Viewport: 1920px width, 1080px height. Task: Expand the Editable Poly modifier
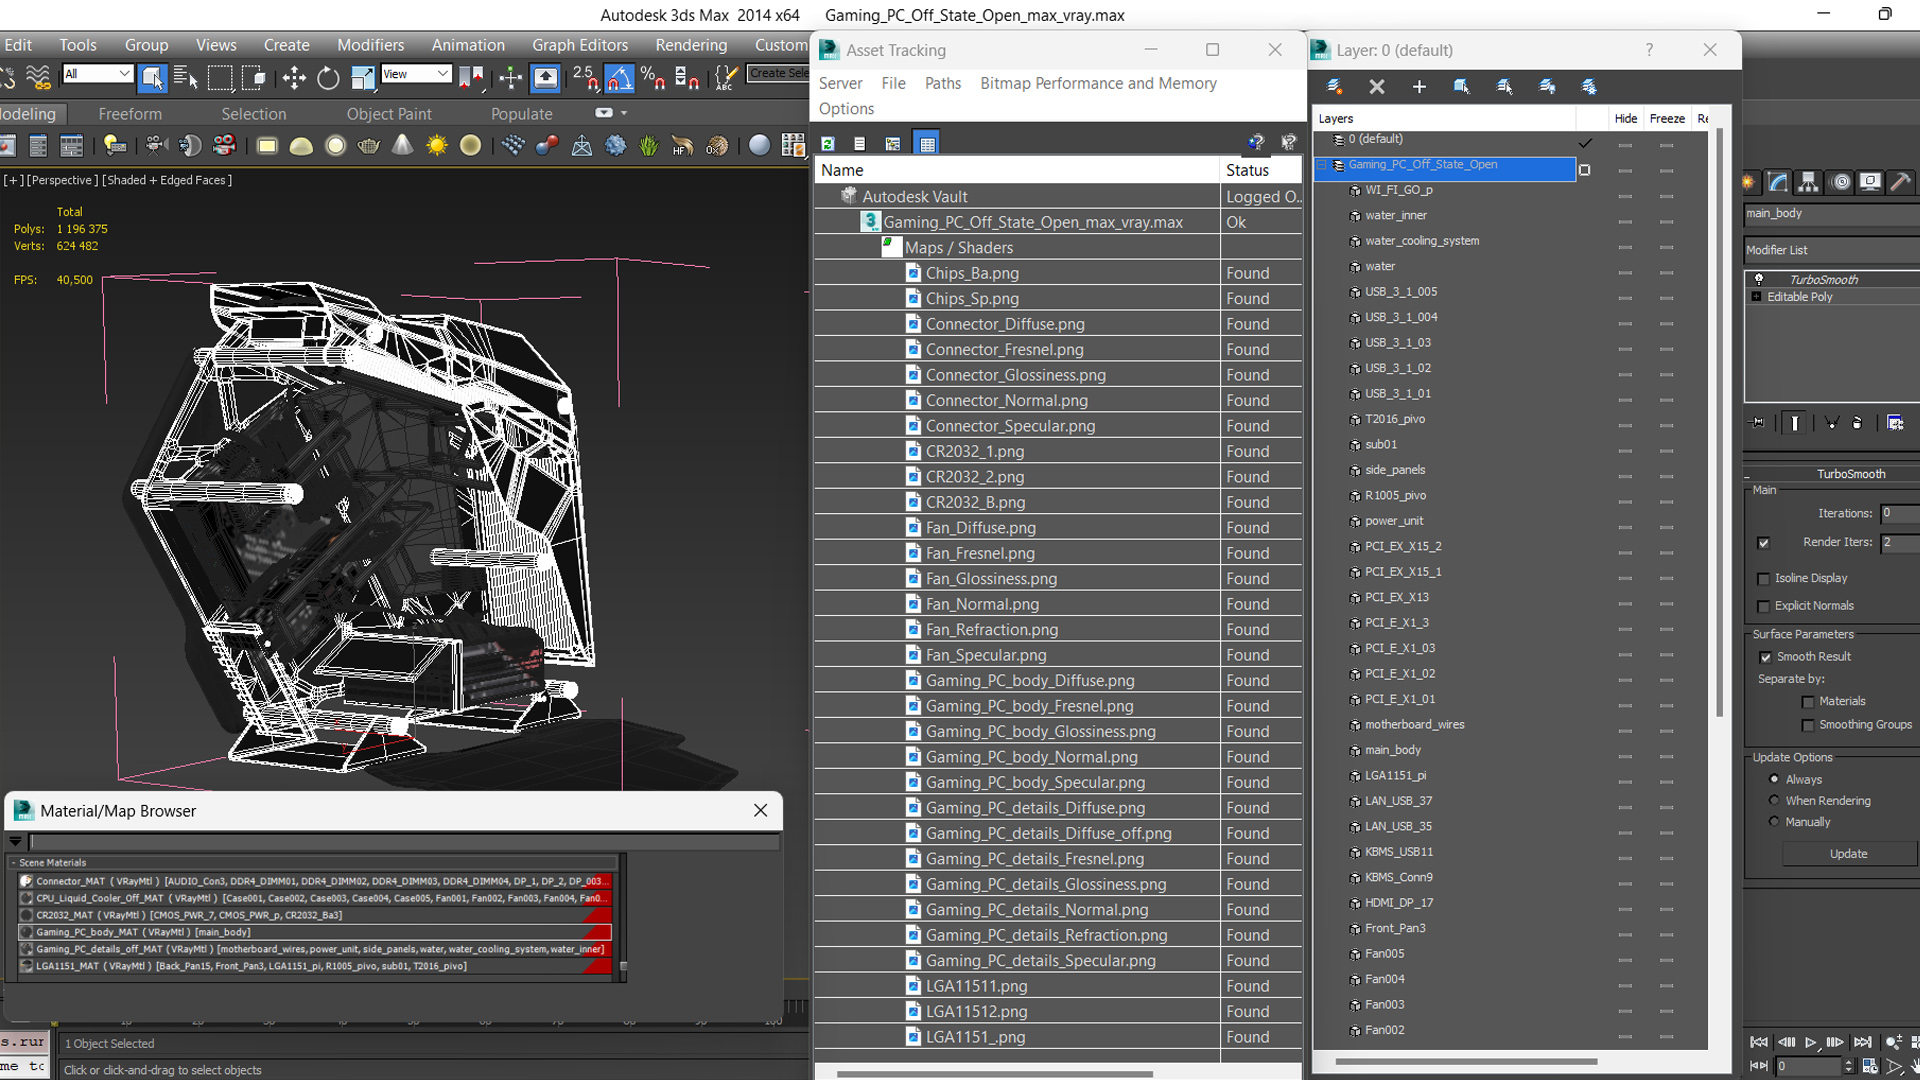pos(1756,297)
